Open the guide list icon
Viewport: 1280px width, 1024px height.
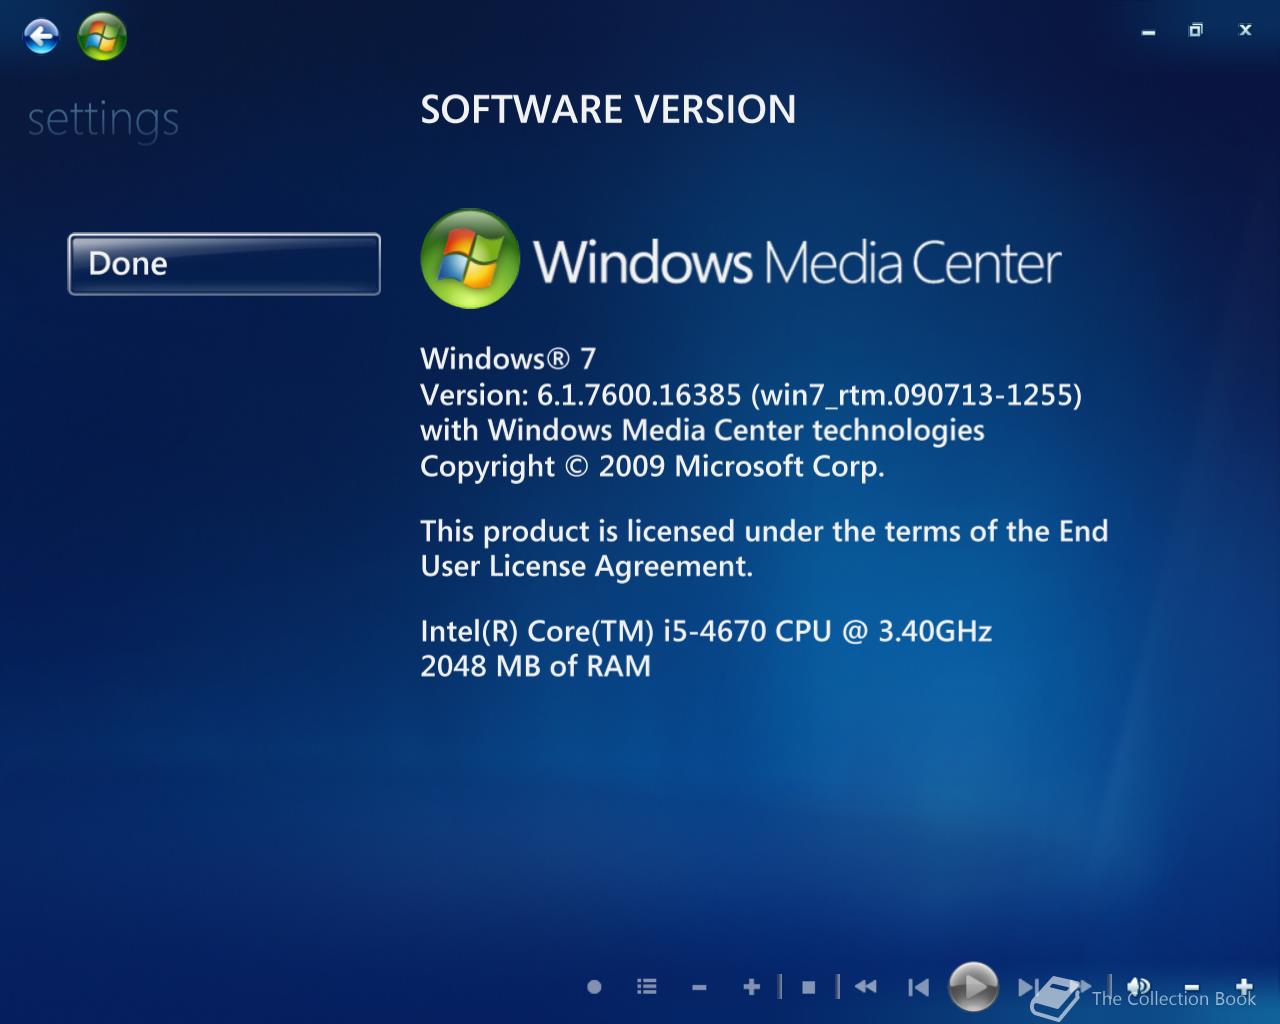point(647,987)
